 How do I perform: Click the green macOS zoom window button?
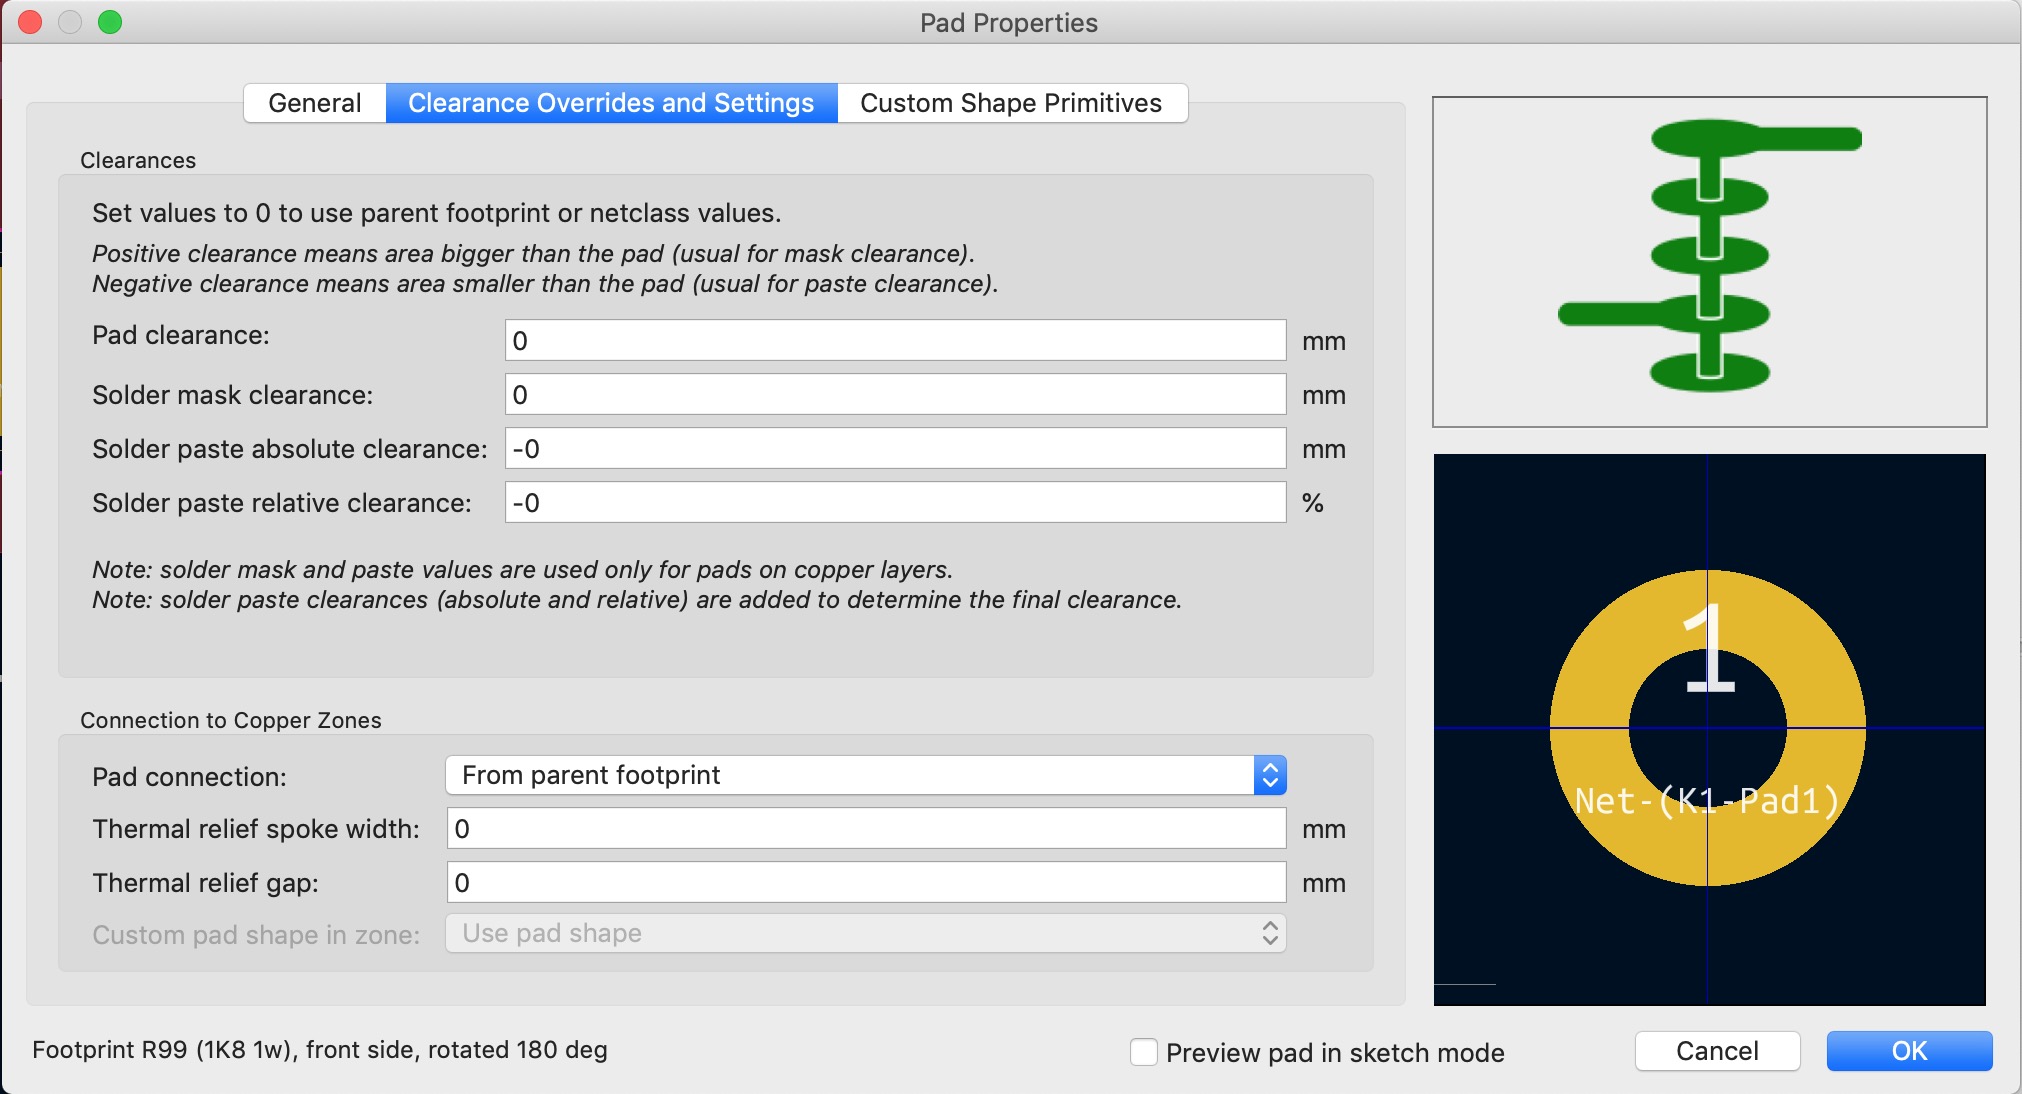click(110, 22)
